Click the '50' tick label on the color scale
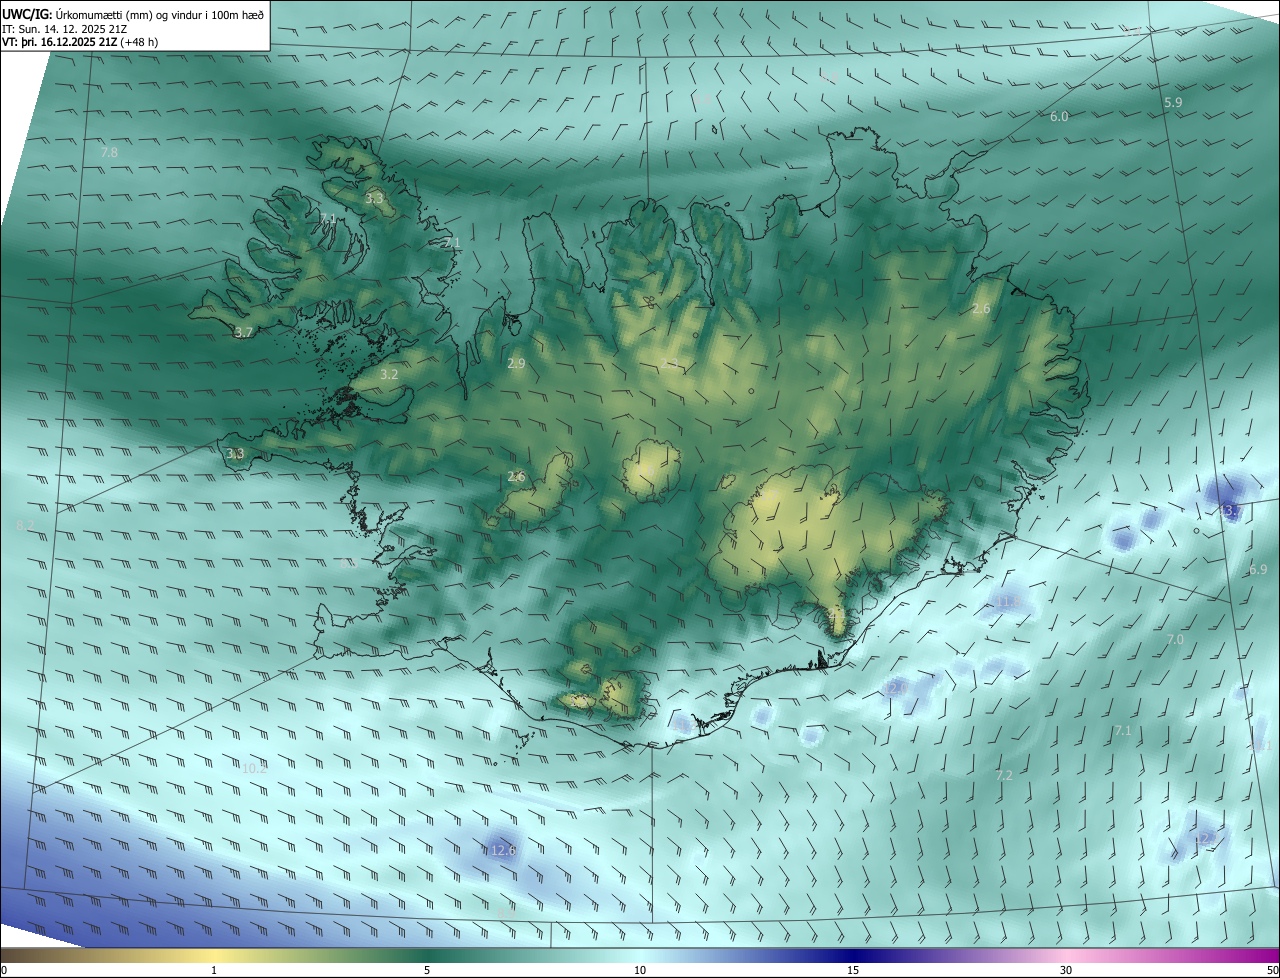The height and width of the screenshot is (978, 1280). 1272,970
